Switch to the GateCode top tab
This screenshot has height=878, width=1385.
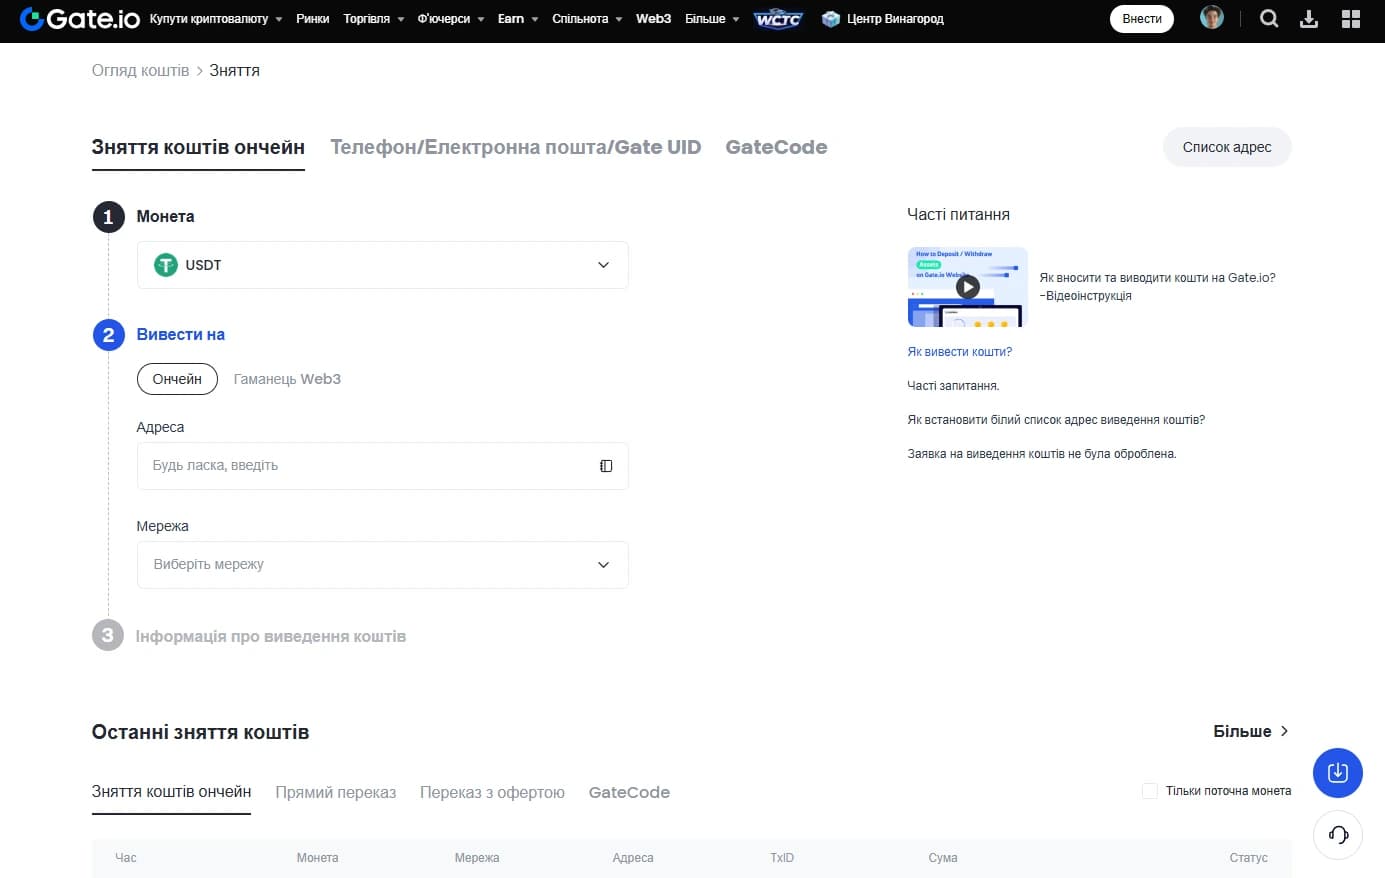pos(776,147)
